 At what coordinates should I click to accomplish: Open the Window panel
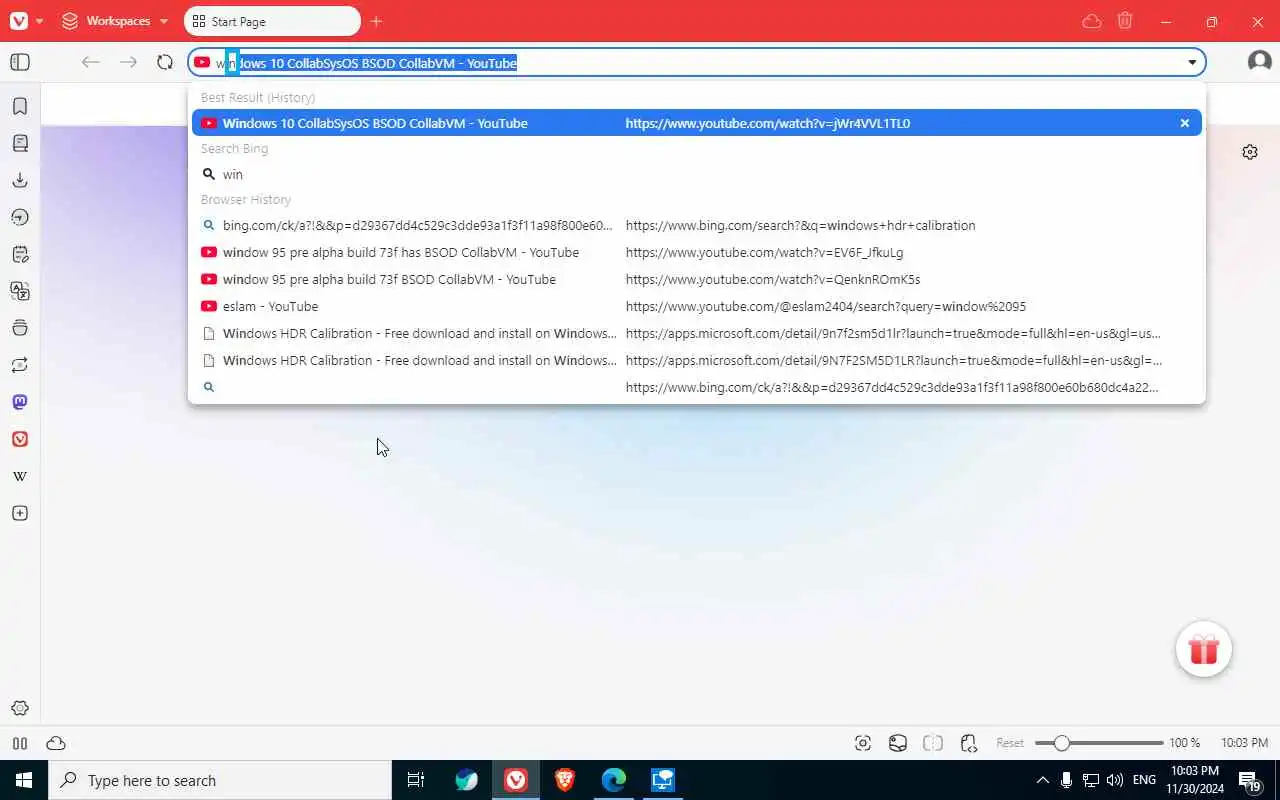tap(20, 328)
